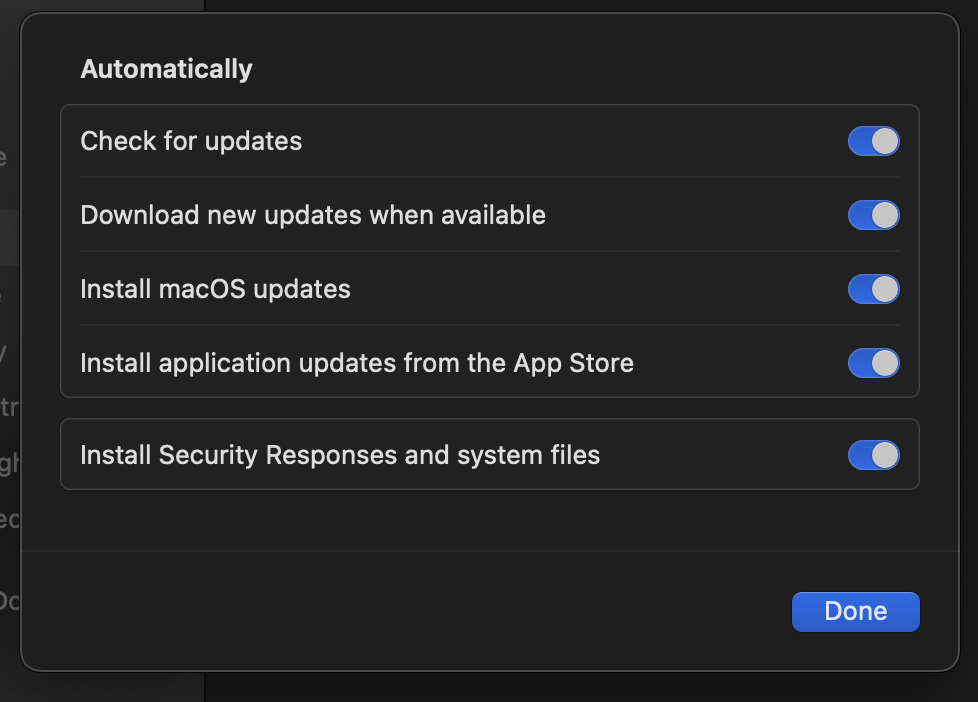Screen dimensions: 978x702
Task: Click the empty dialog footer left of Done
Action: click(x=400, y=611)
